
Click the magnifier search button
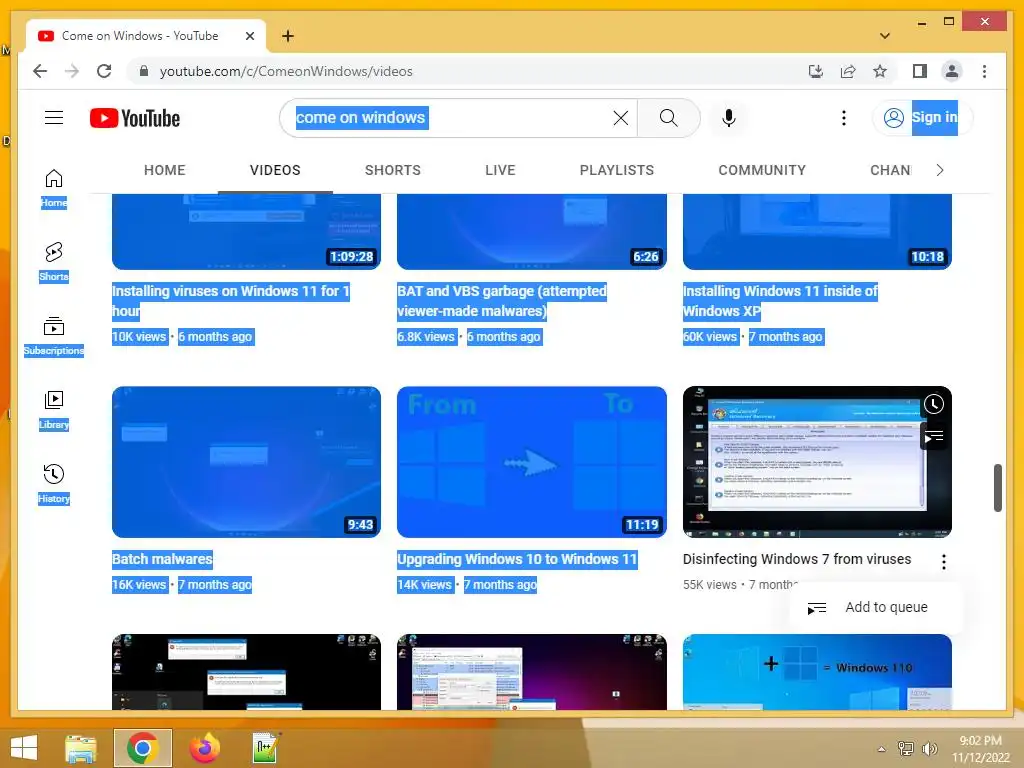pyautogui.click(x=668, y=118)
